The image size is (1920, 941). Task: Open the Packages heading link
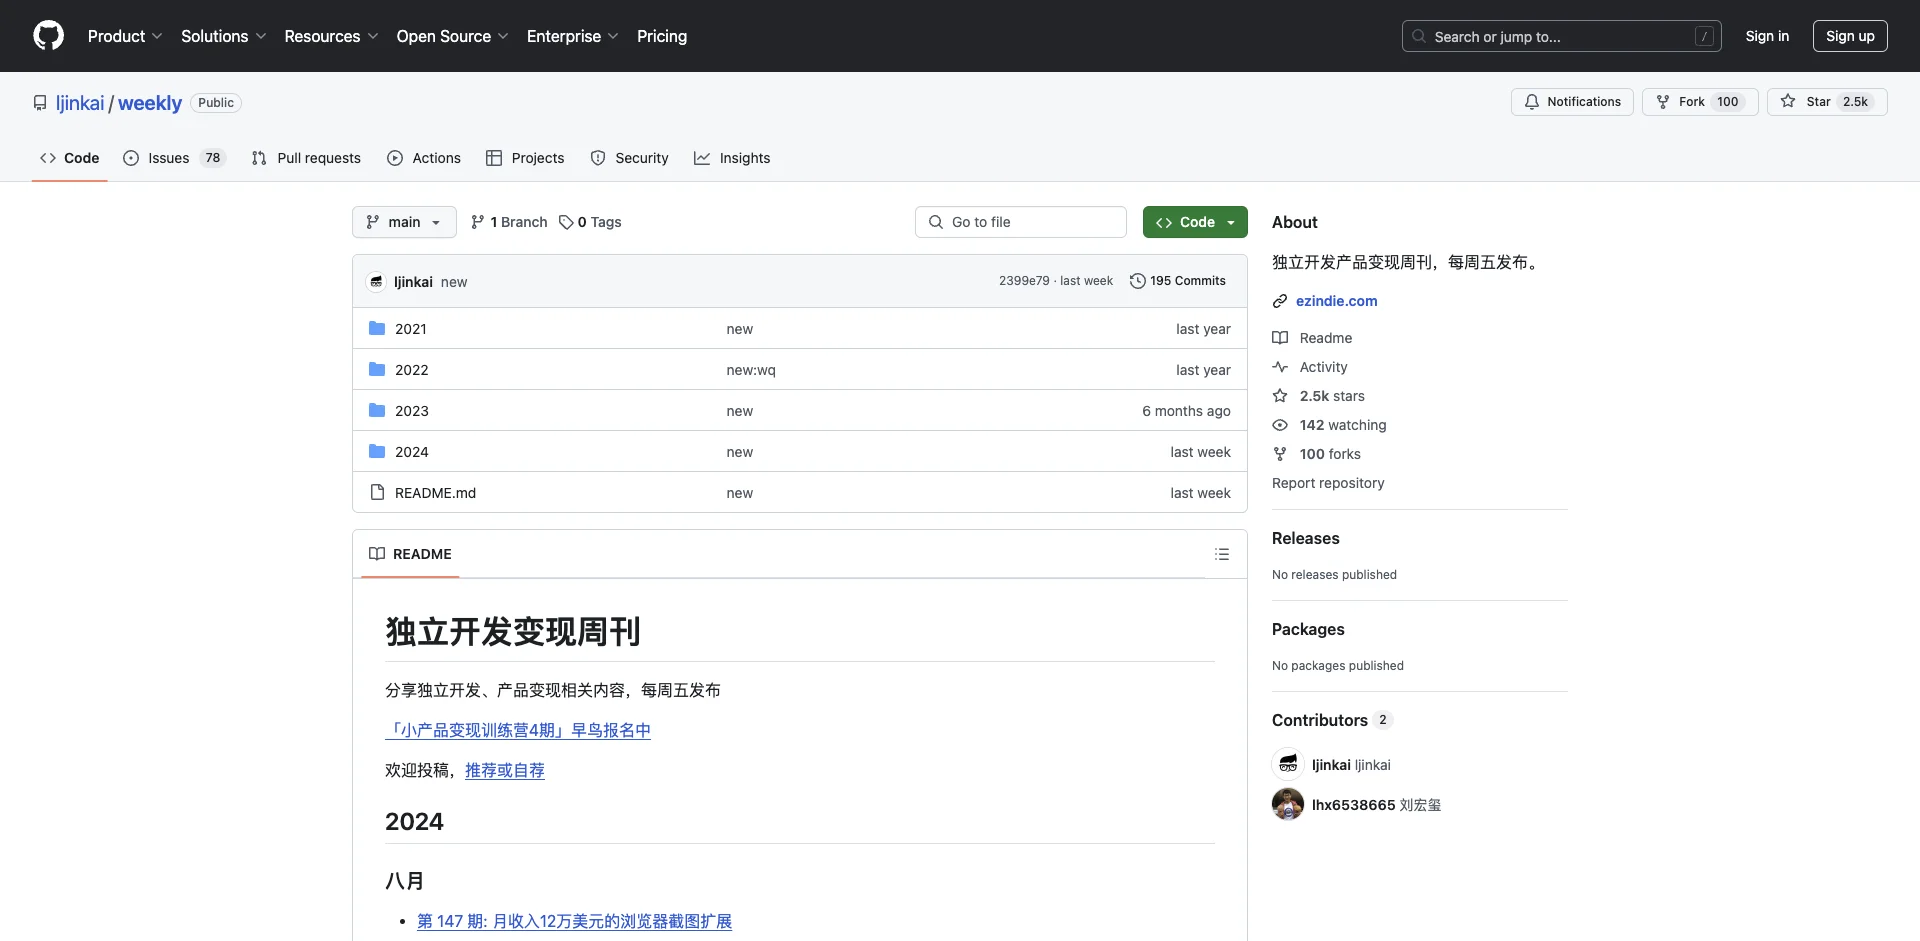pos(1308,629)
